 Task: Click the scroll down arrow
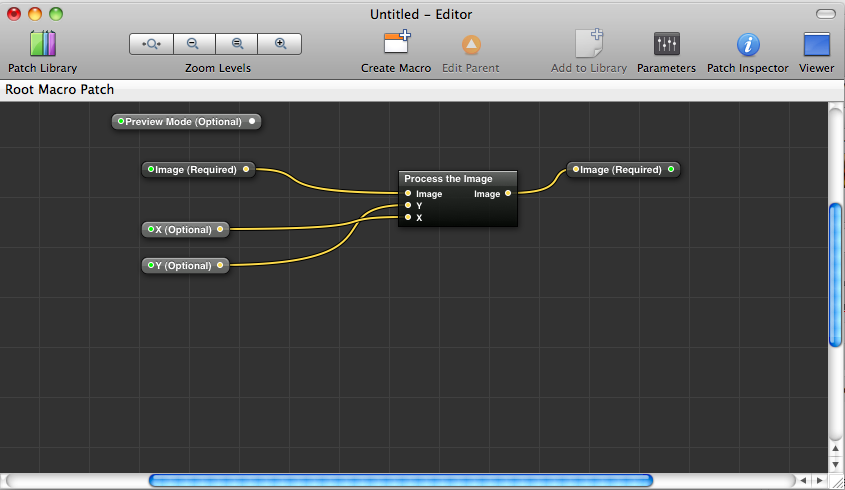(836, 463)
